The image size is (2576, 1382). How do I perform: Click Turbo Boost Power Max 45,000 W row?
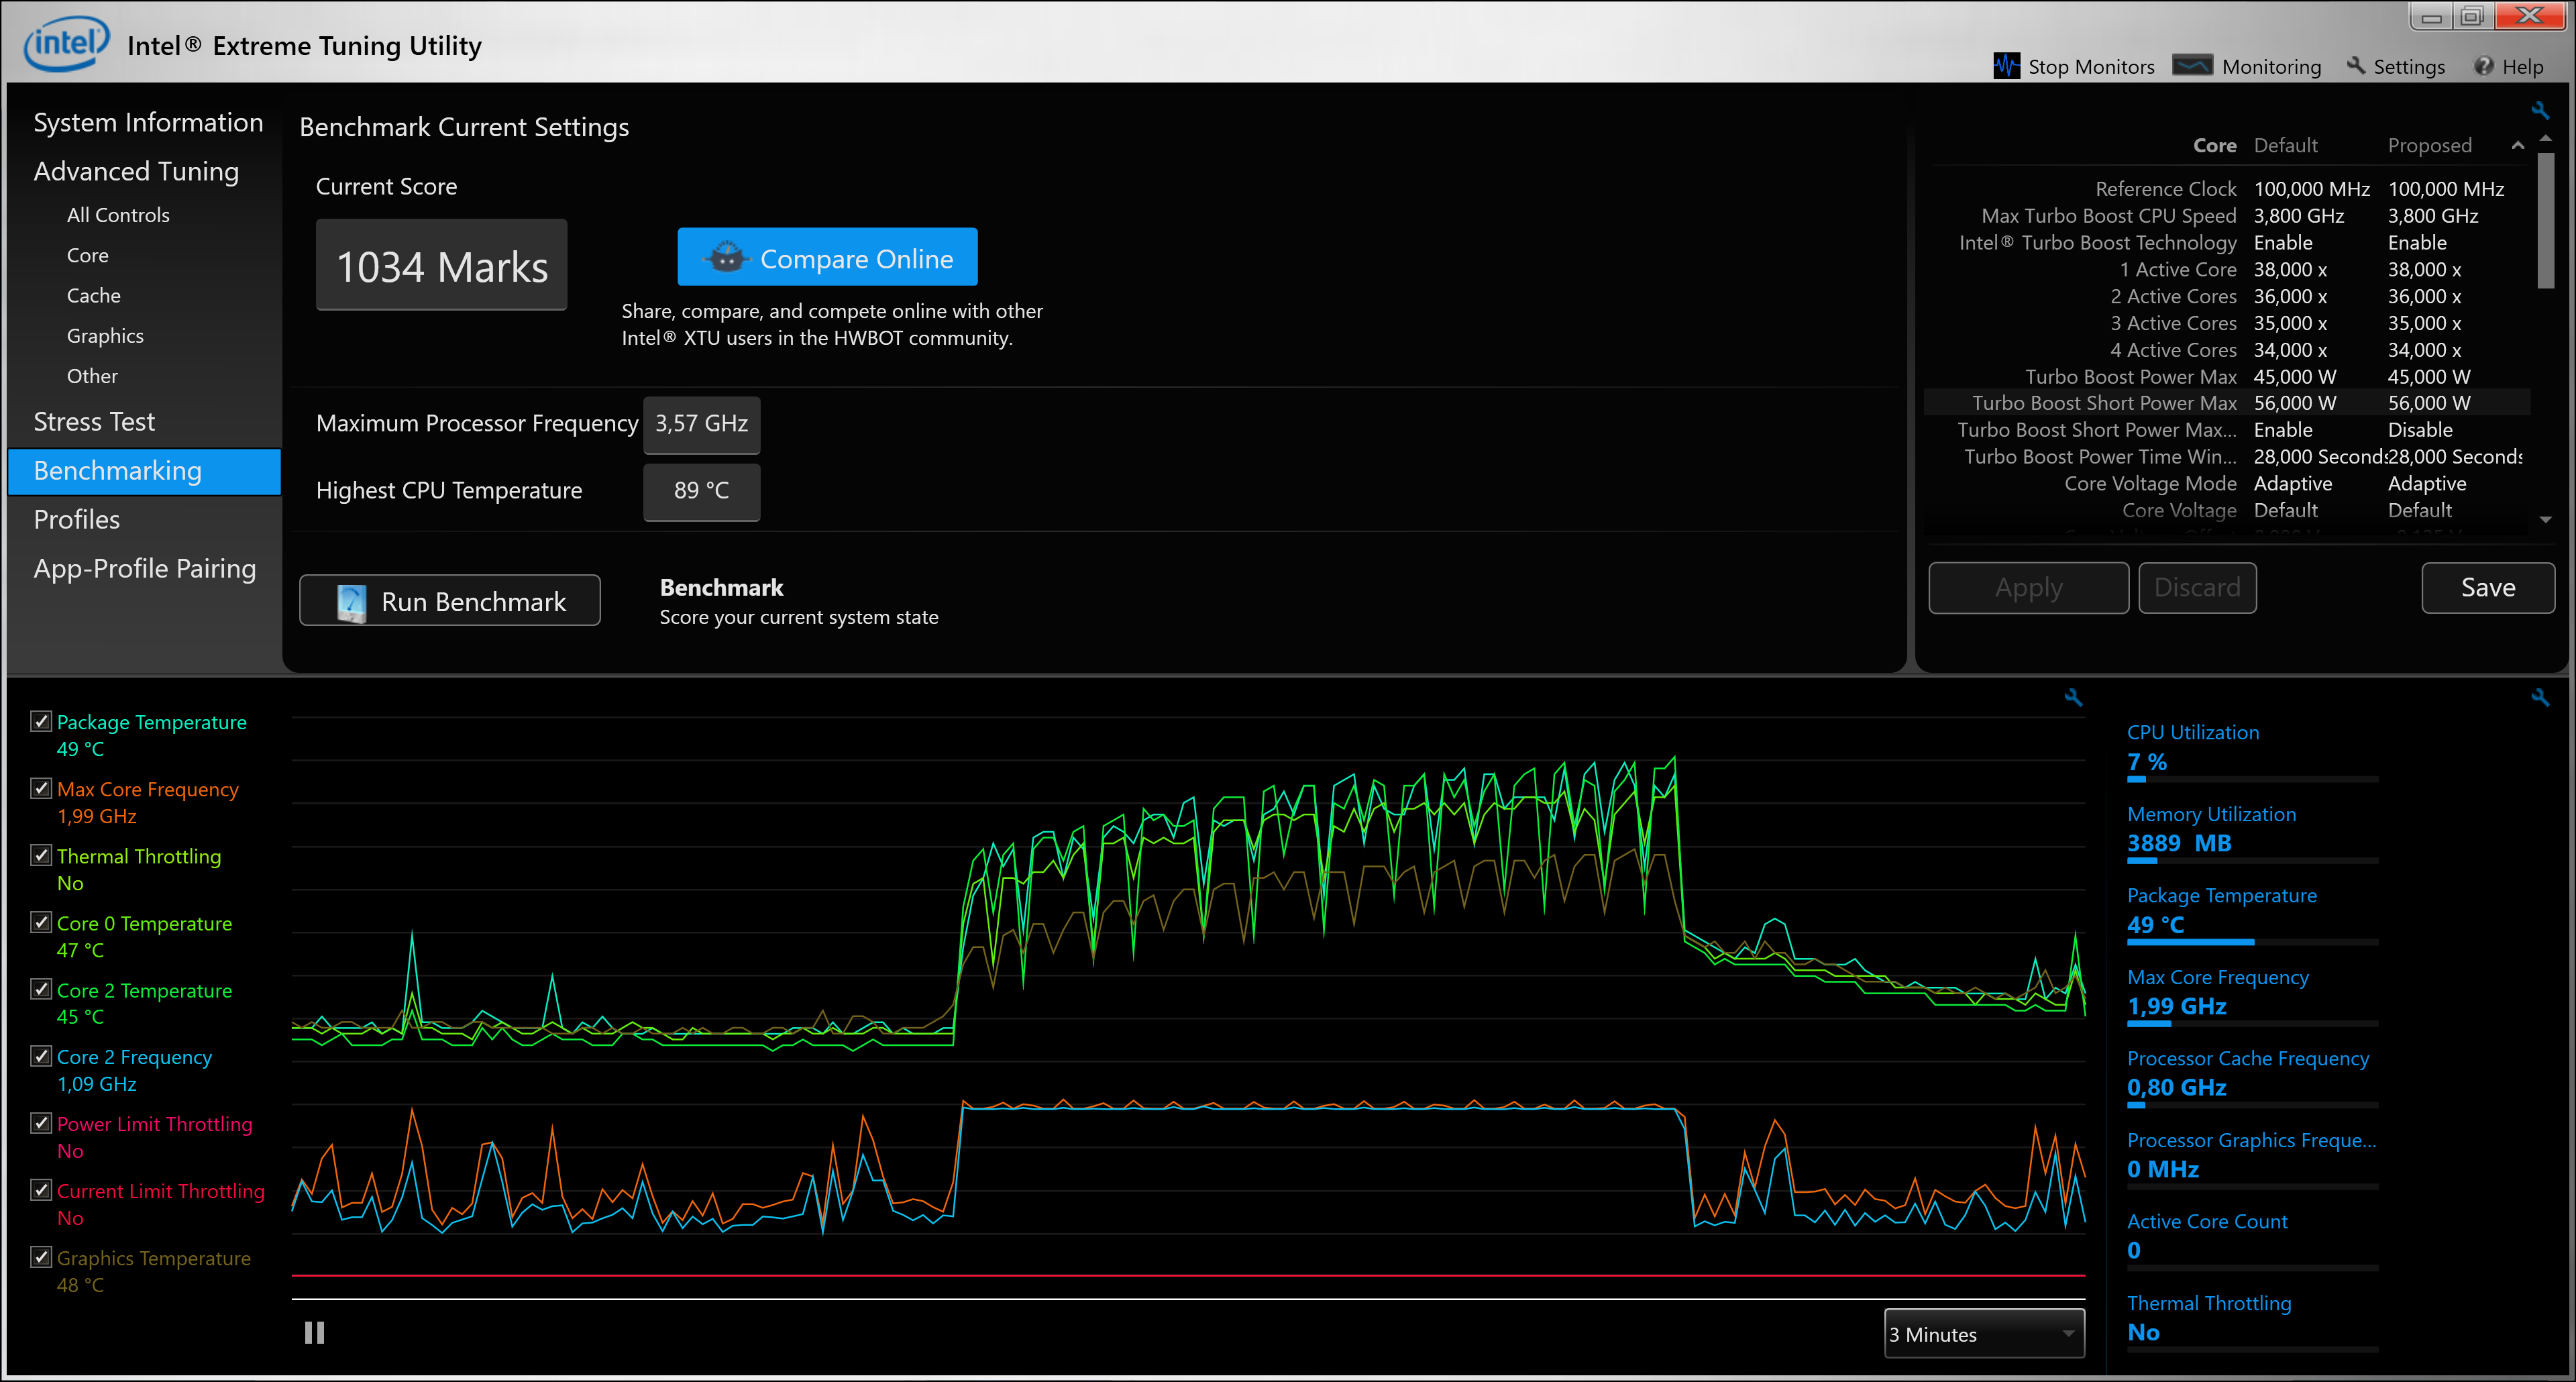(x=2227, y=377)
